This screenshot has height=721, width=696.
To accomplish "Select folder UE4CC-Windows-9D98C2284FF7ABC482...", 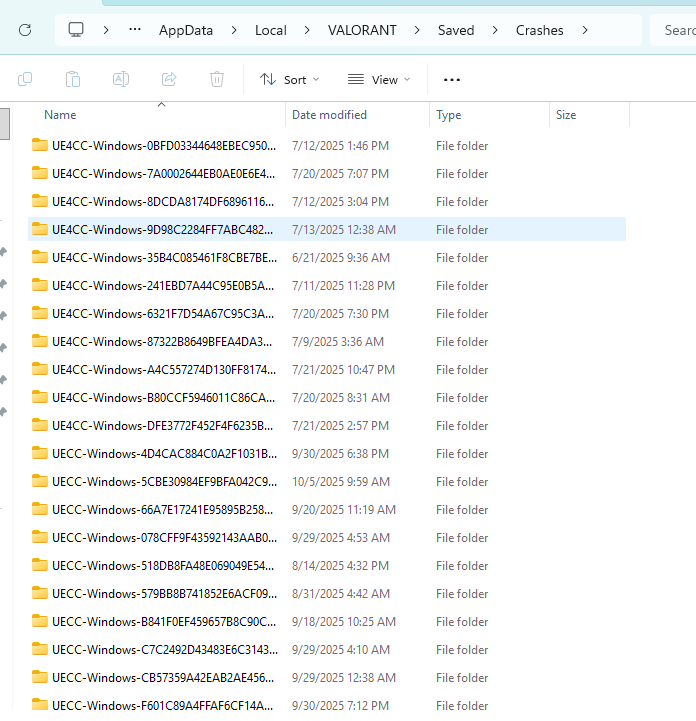I will point(327,229).
